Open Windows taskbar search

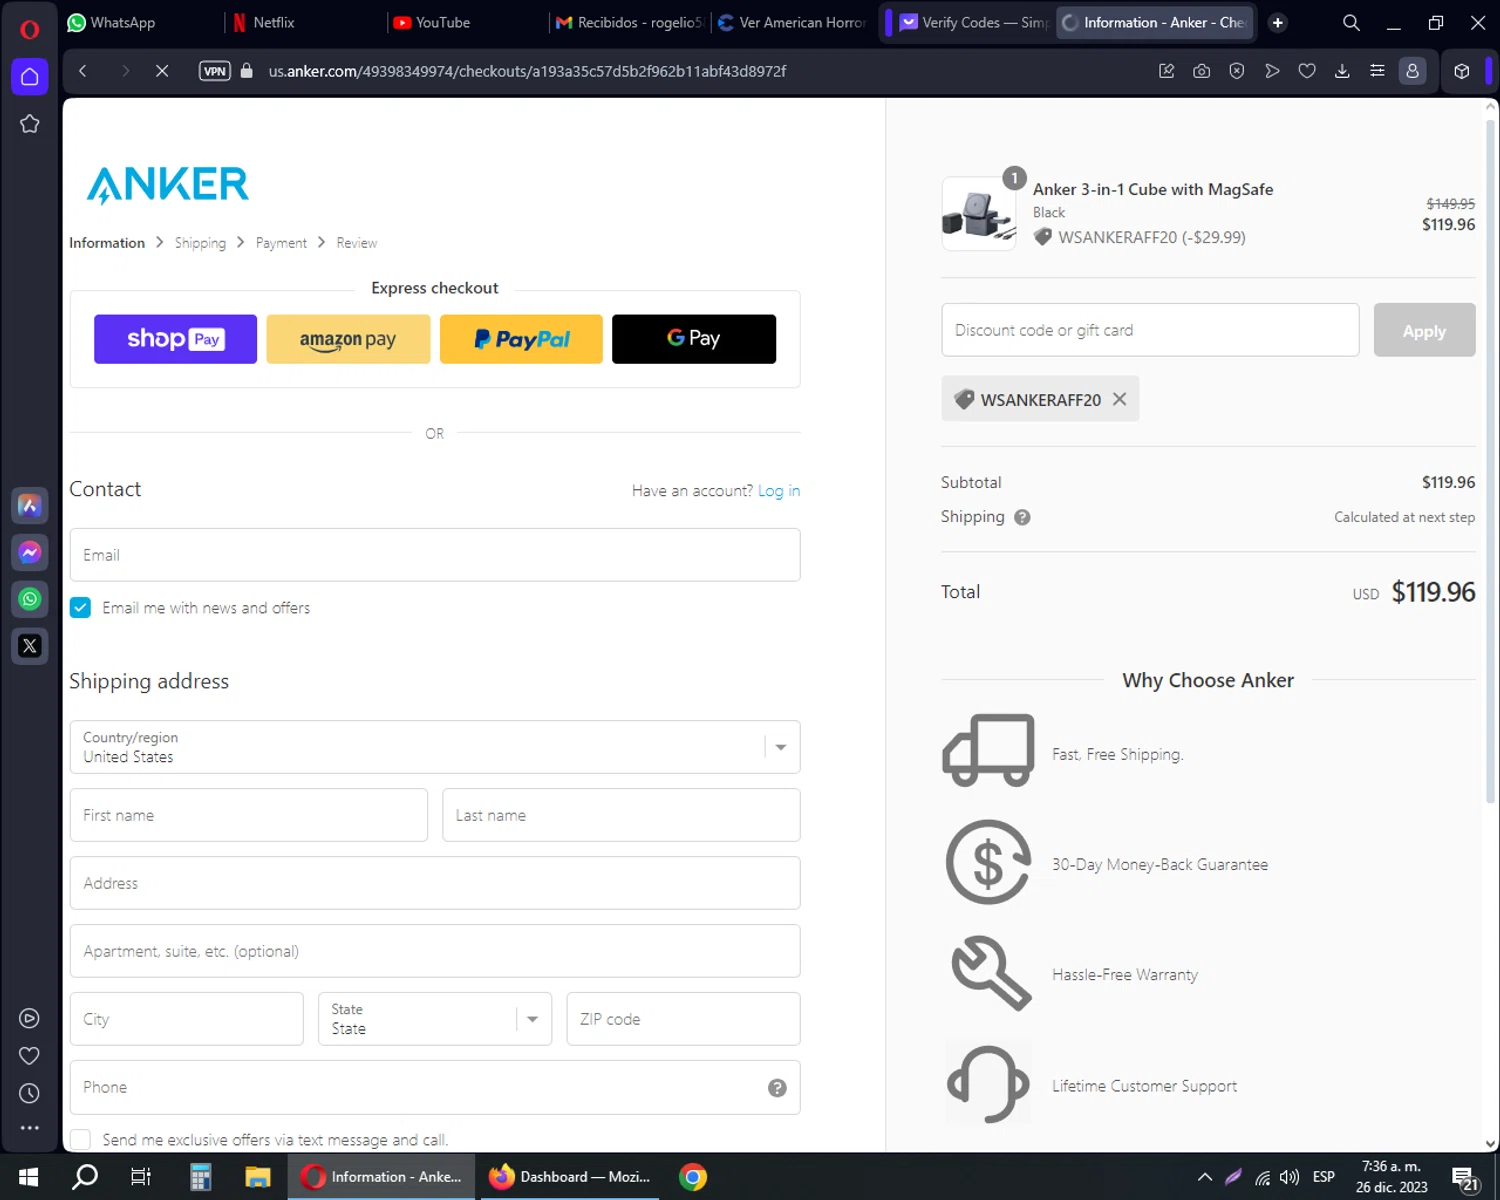pyautogui.click(x=85, y=1177)
